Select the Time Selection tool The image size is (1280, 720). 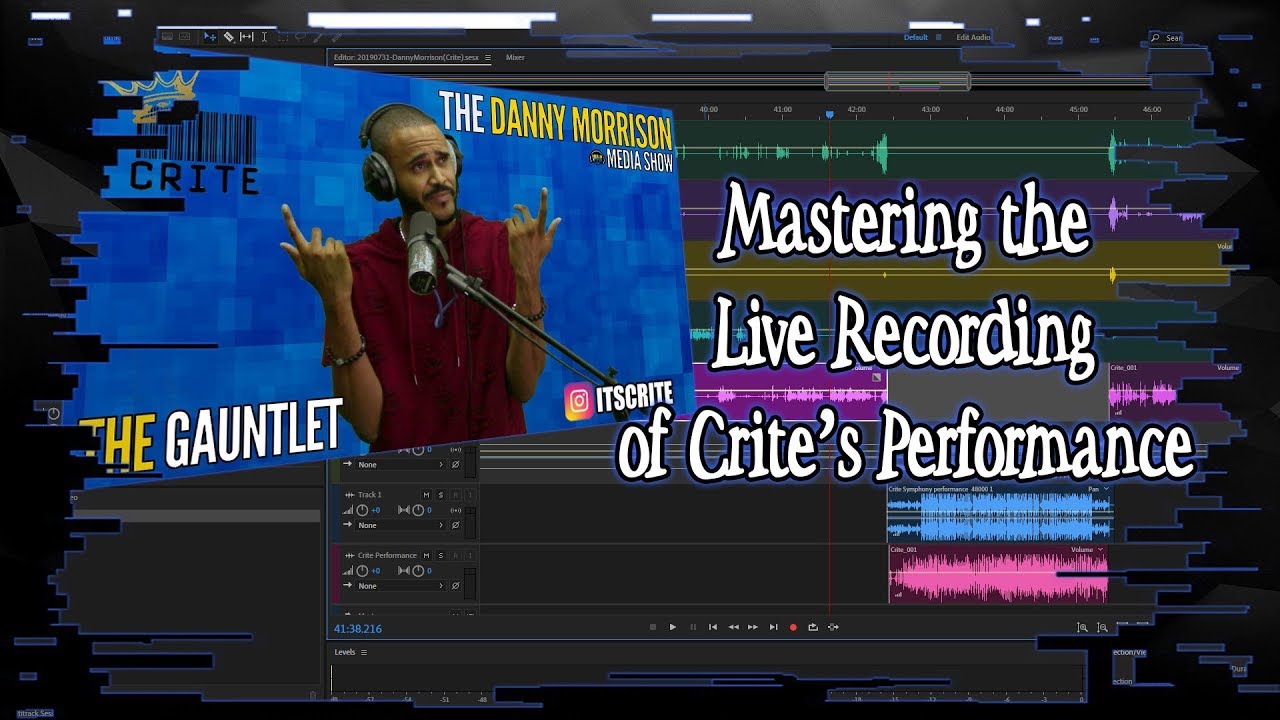click(x=265, y=37)
